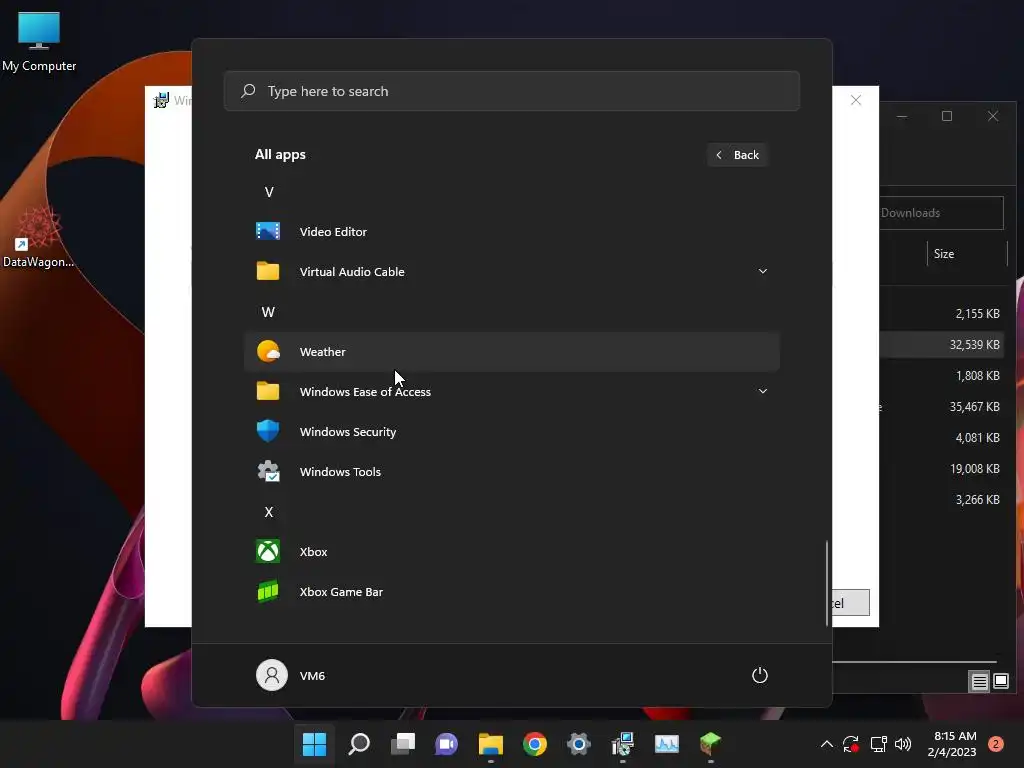
Task: Expand Virtual Audio Cable folder chevron
Action: coord(763,271)
